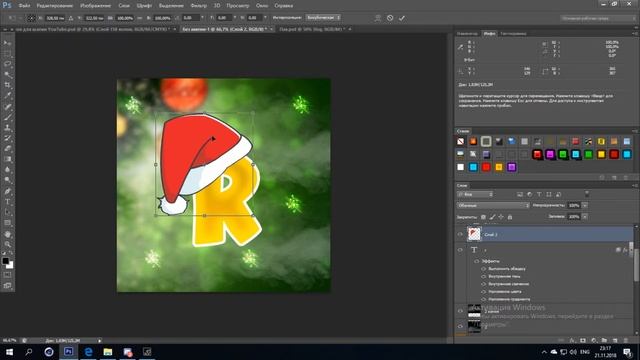
Task: Create a new group folder icon
Action: 604,340
